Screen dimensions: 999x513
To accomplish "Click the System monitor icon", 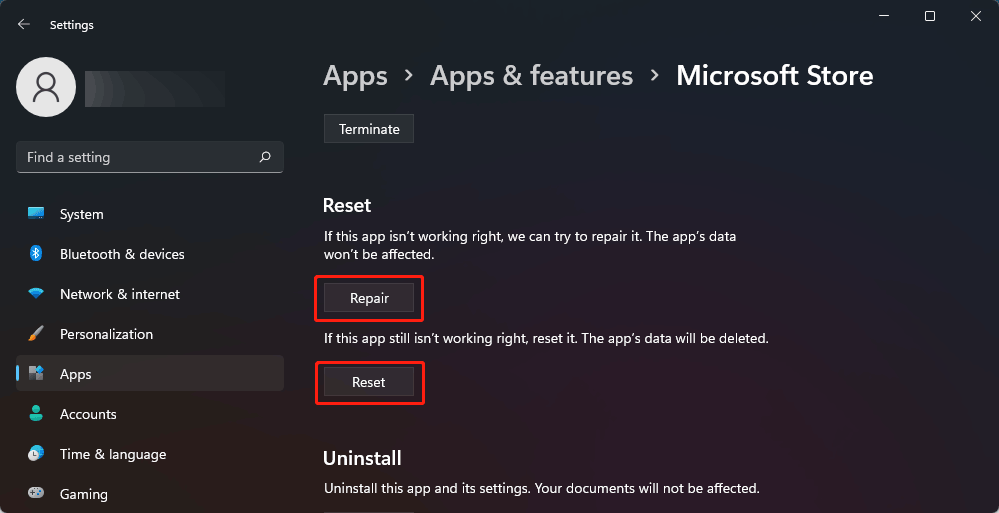I will click(36, 214).
